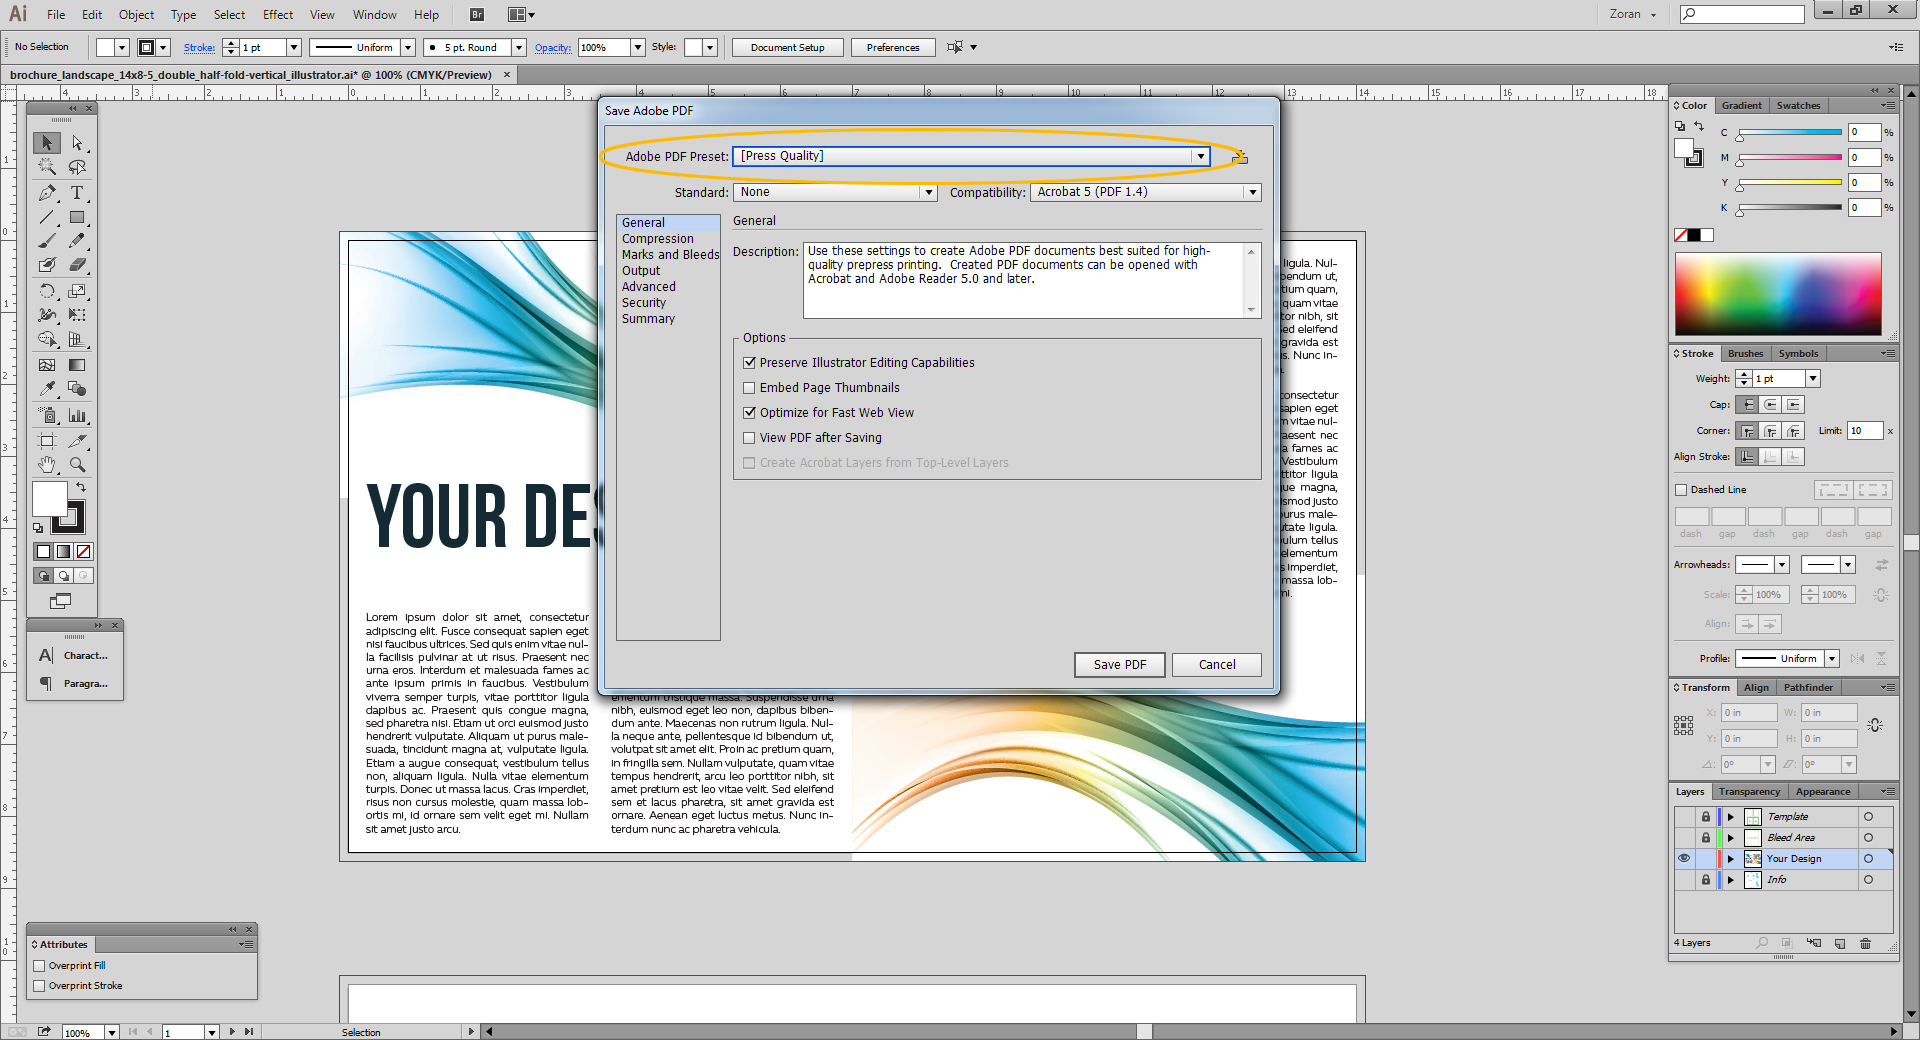
Task: Click the Document Setup button
Action: pyautogui.click(x=787, y=47)
